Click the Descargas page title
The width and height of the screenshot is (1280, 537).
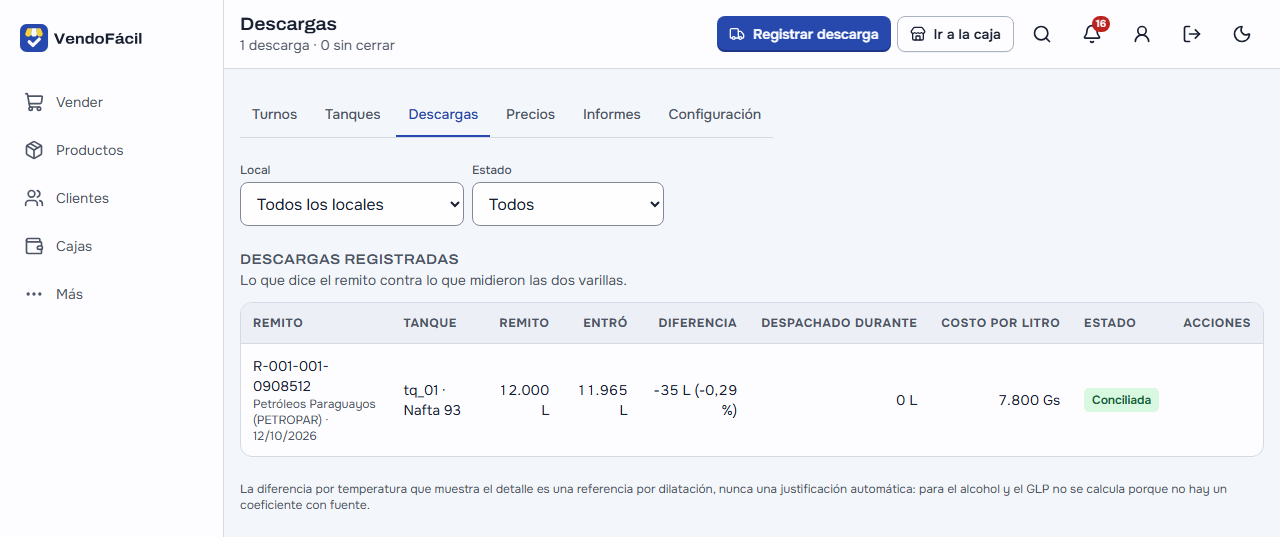pyautogui.click(x=288, y=24)
